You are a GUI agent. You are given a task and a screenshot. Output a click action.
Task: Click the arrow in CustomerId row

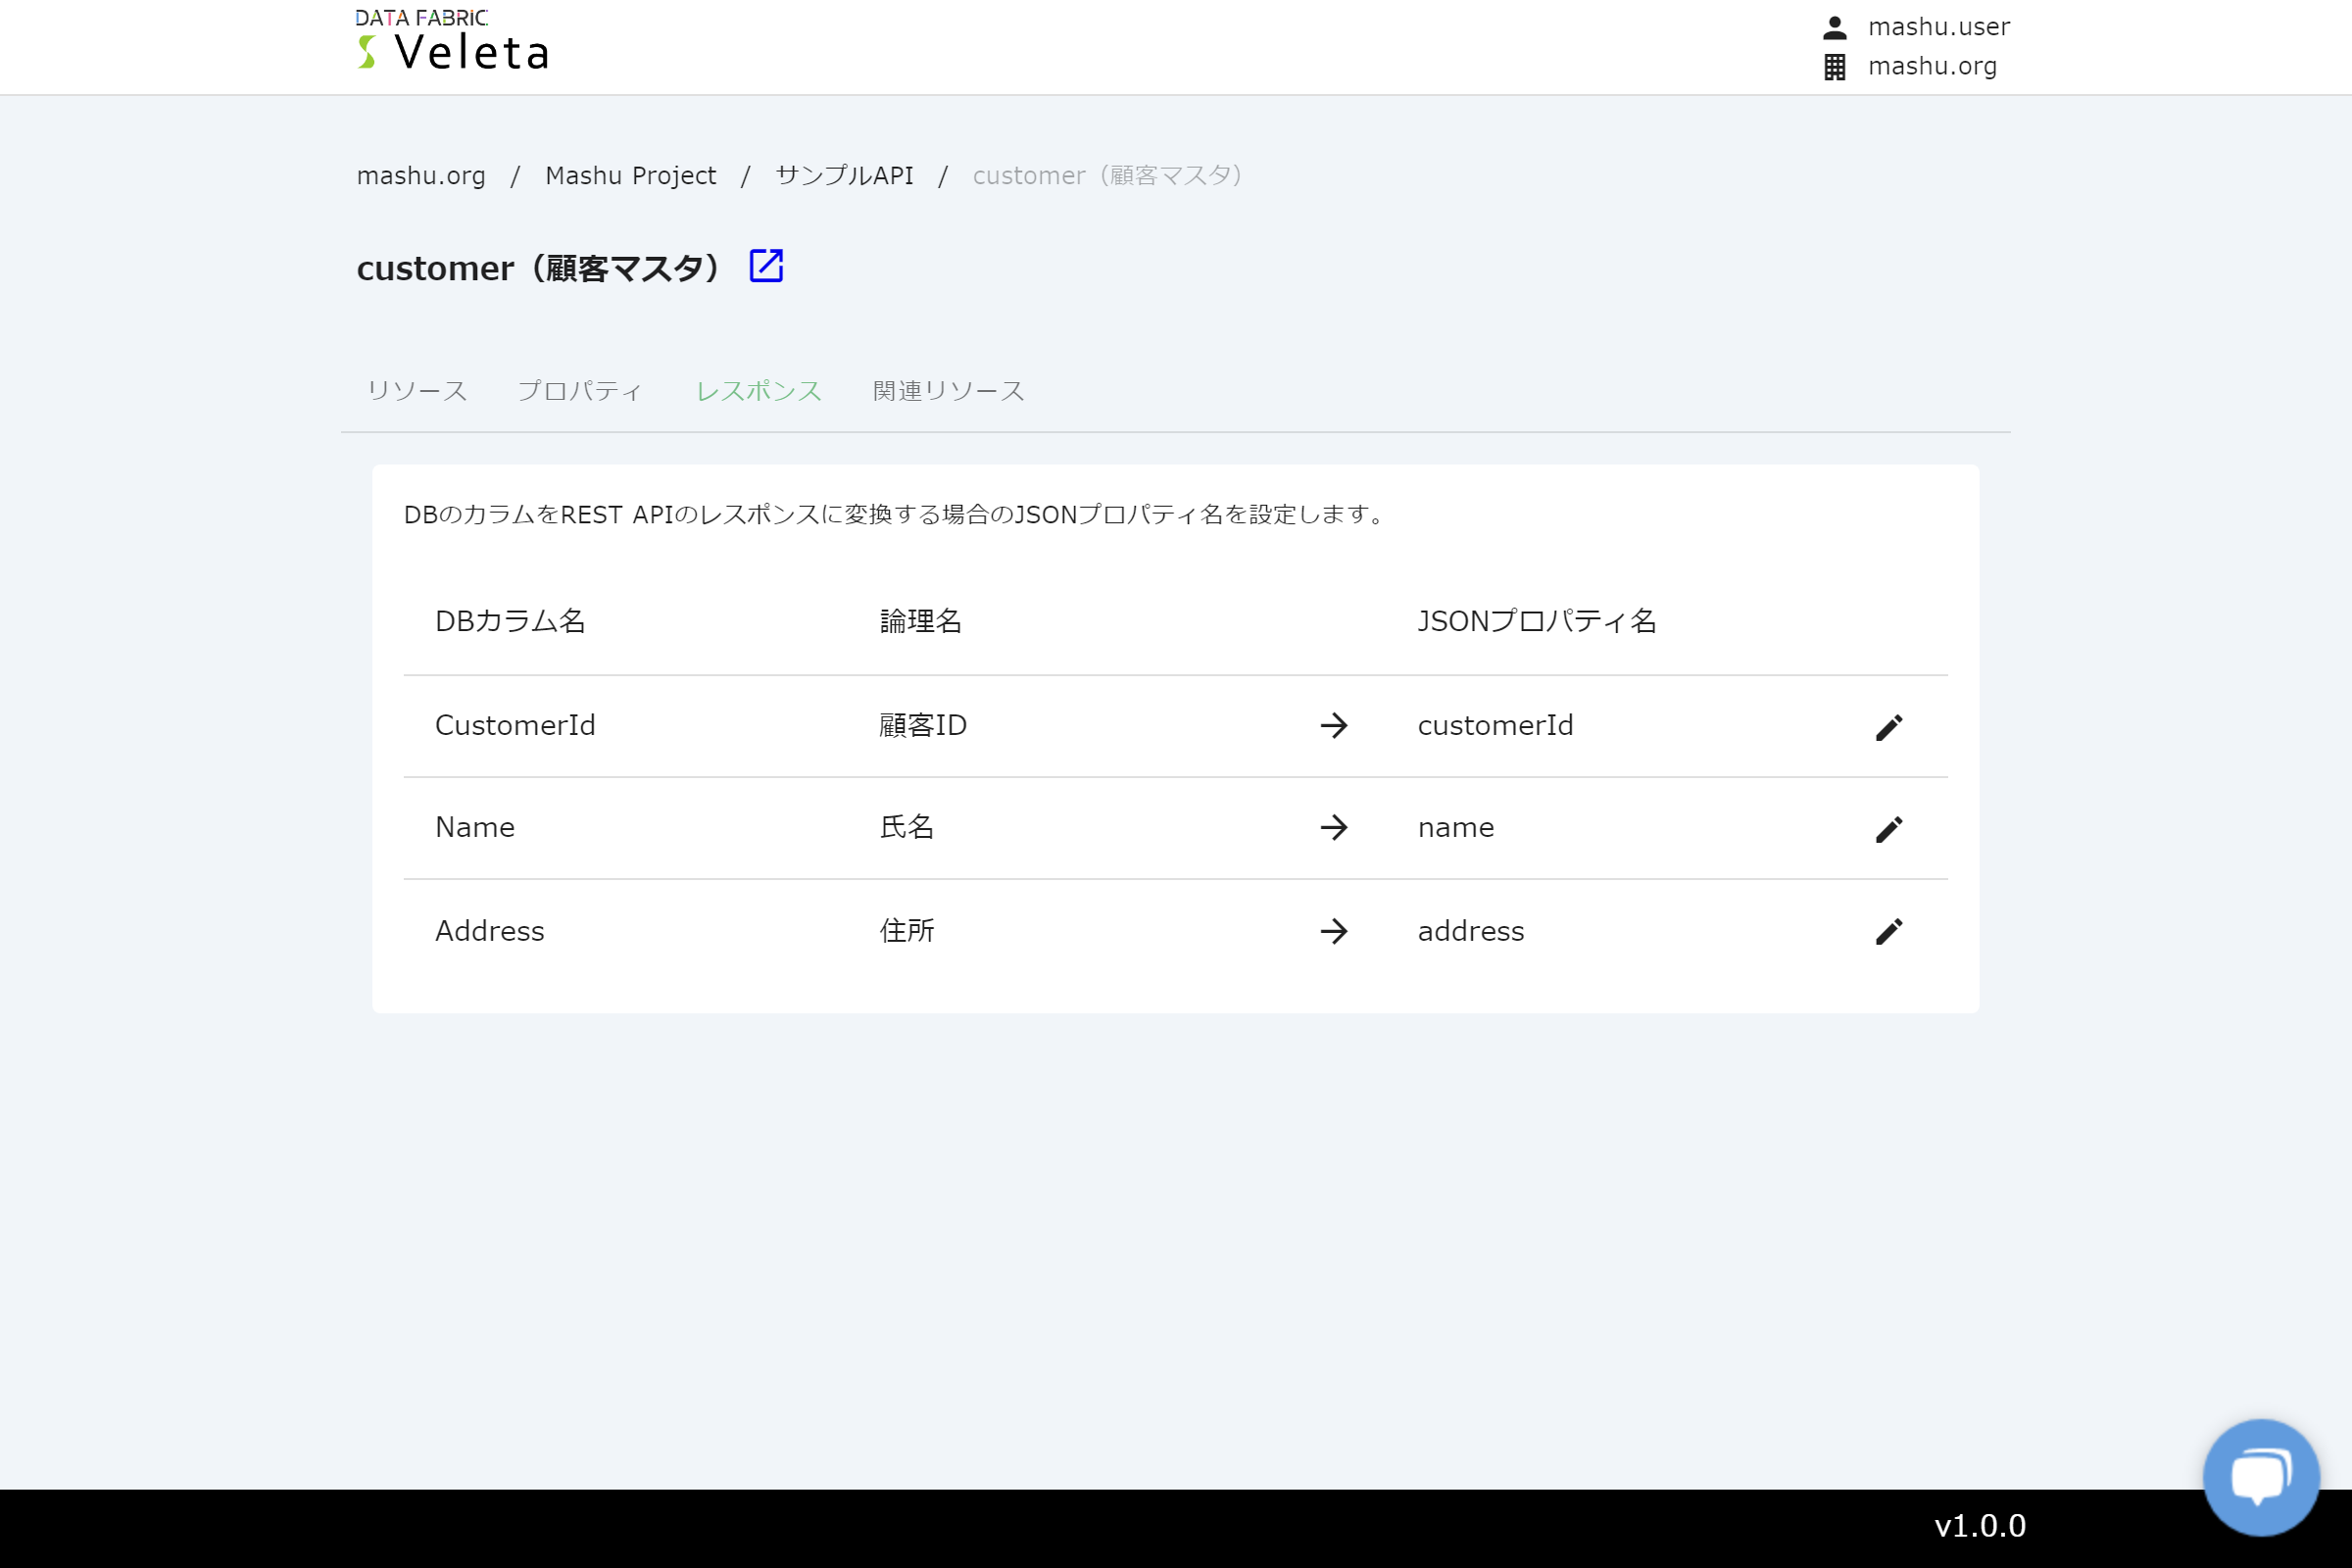coord(1333,725)
